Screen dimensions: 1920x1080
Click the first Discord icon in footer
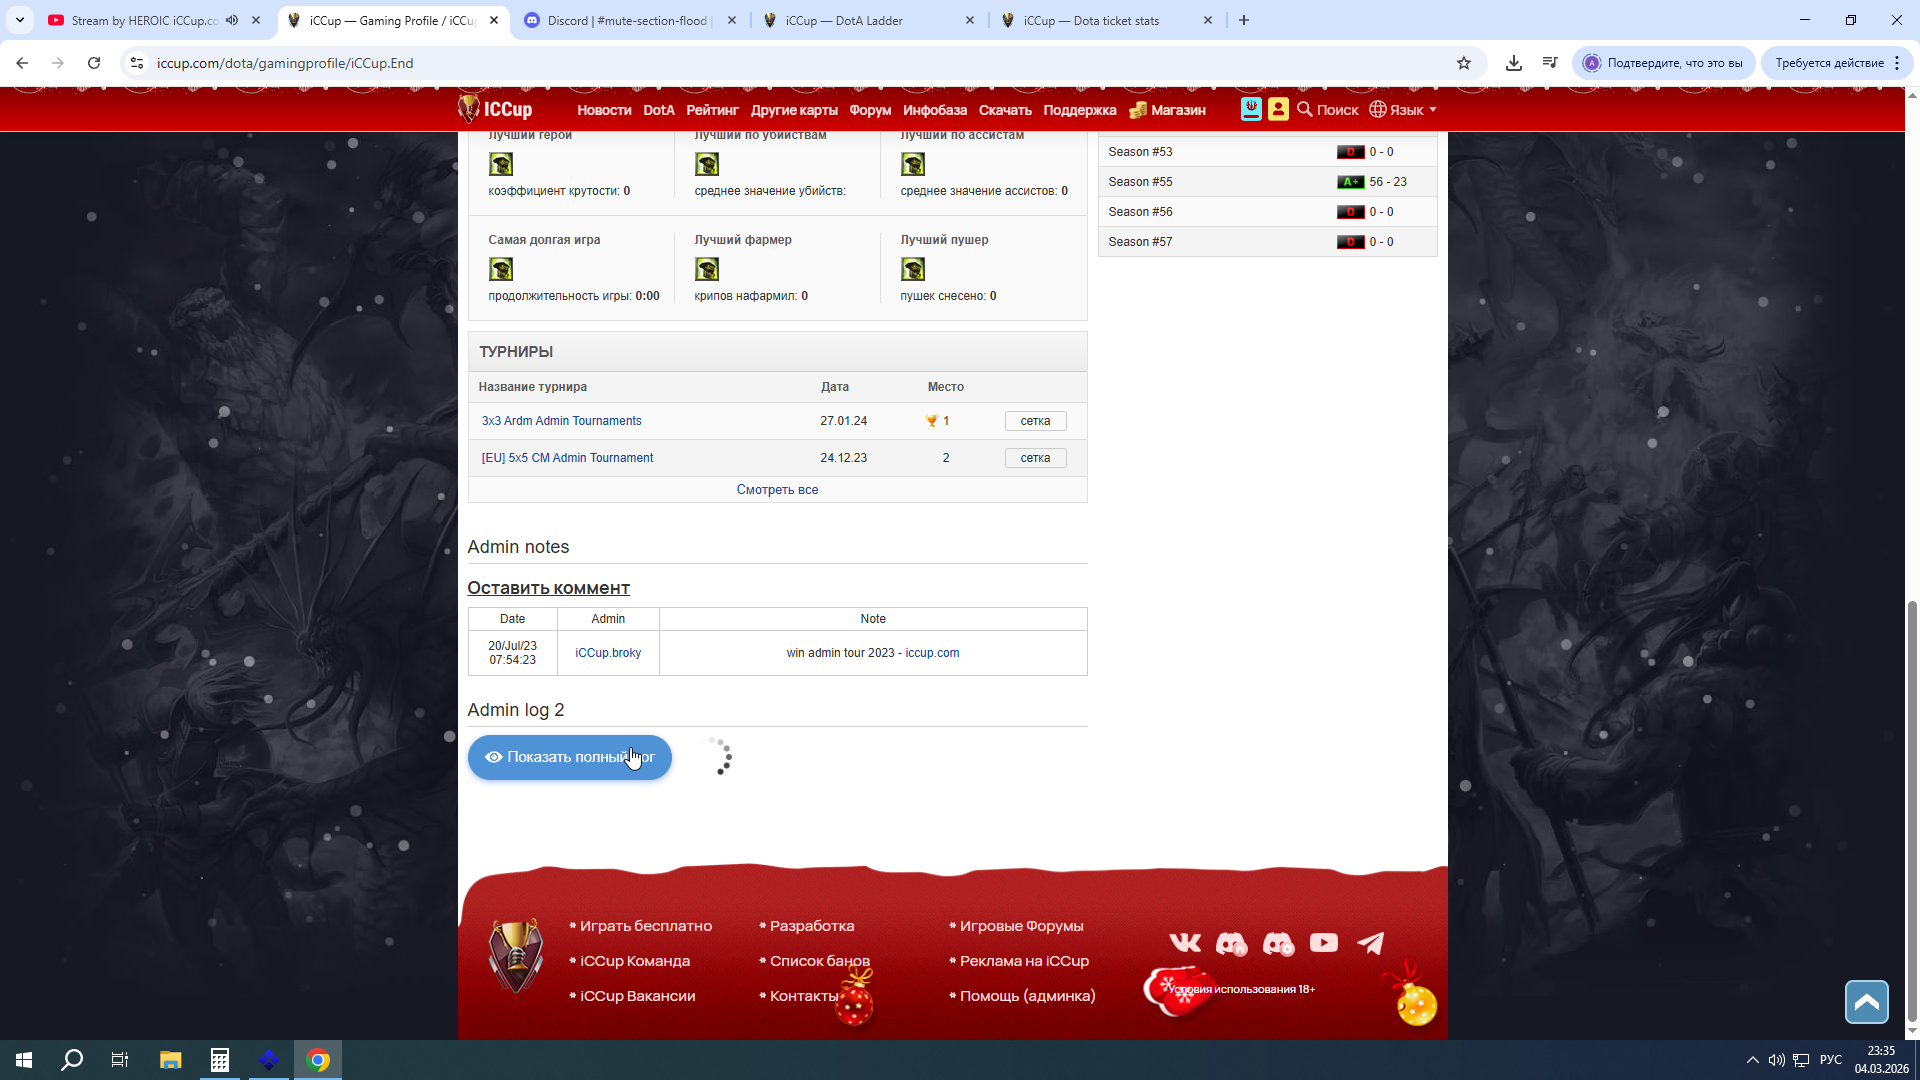coord(1231,943)
